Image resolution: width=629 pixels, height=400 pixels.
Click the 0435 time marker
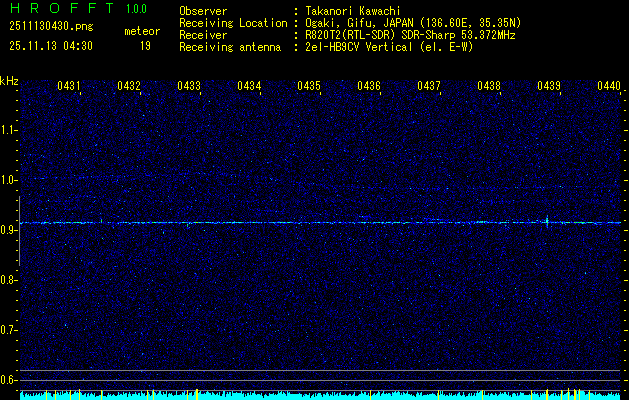(309, 87)
